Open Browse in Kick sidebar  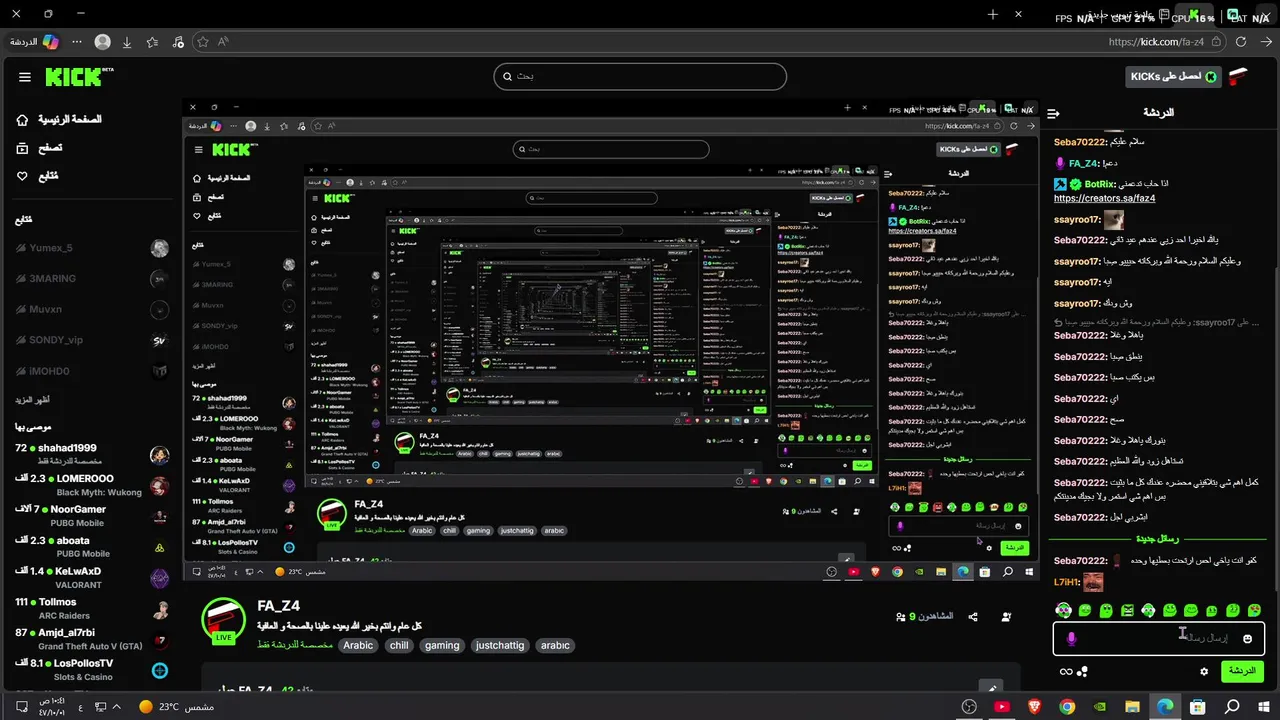click(x=40, y=147)
